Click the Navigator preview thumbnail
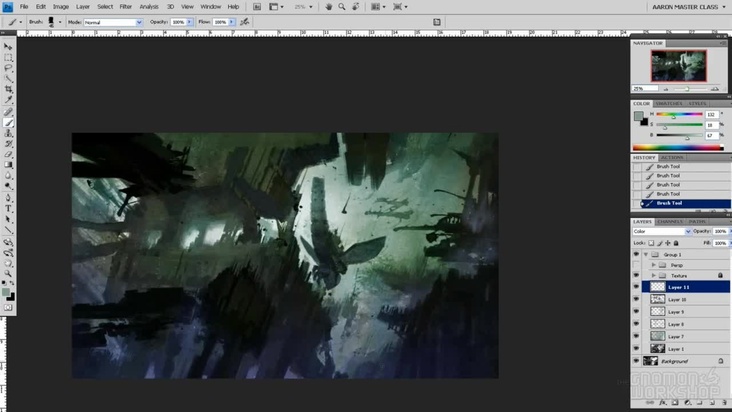 pyautogui.click(x=679, y=66)
